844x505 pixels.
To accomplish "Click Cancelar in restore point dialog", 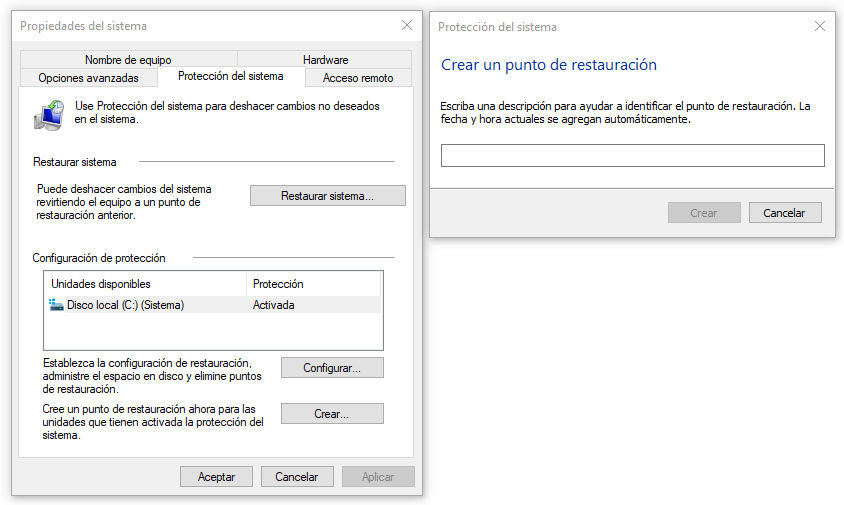I will 784,213.
